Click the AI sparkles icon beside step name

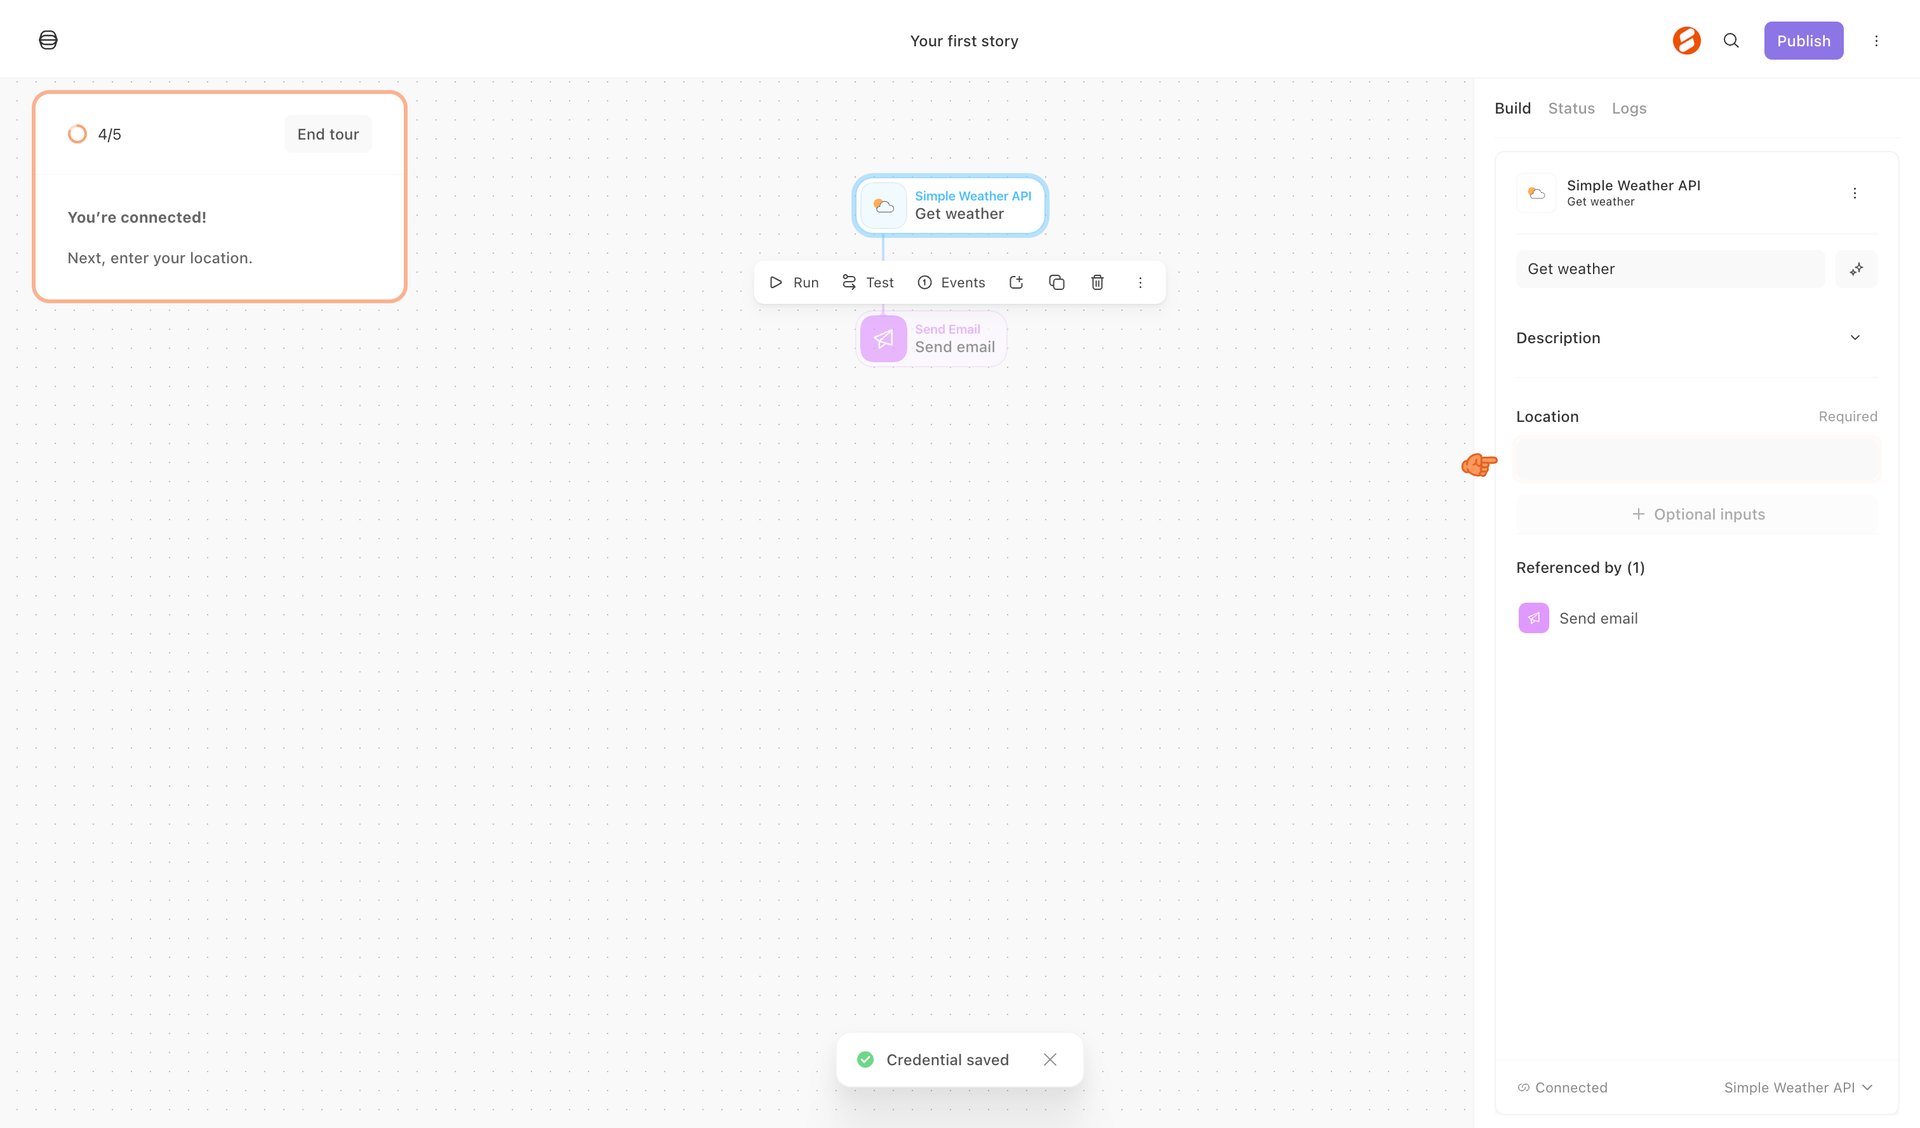tap(1856, 269)
